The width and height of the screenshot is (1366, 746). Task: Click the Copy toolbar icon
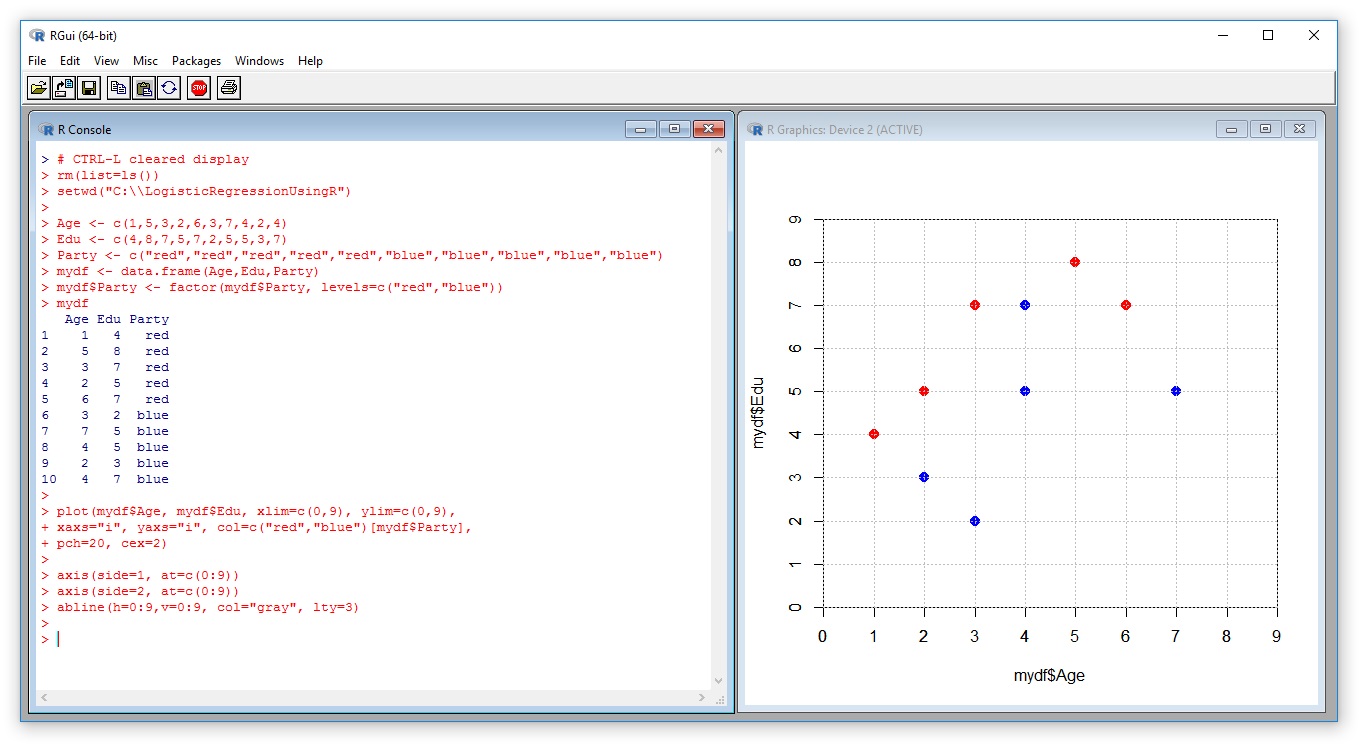click(x=119, y=88)
